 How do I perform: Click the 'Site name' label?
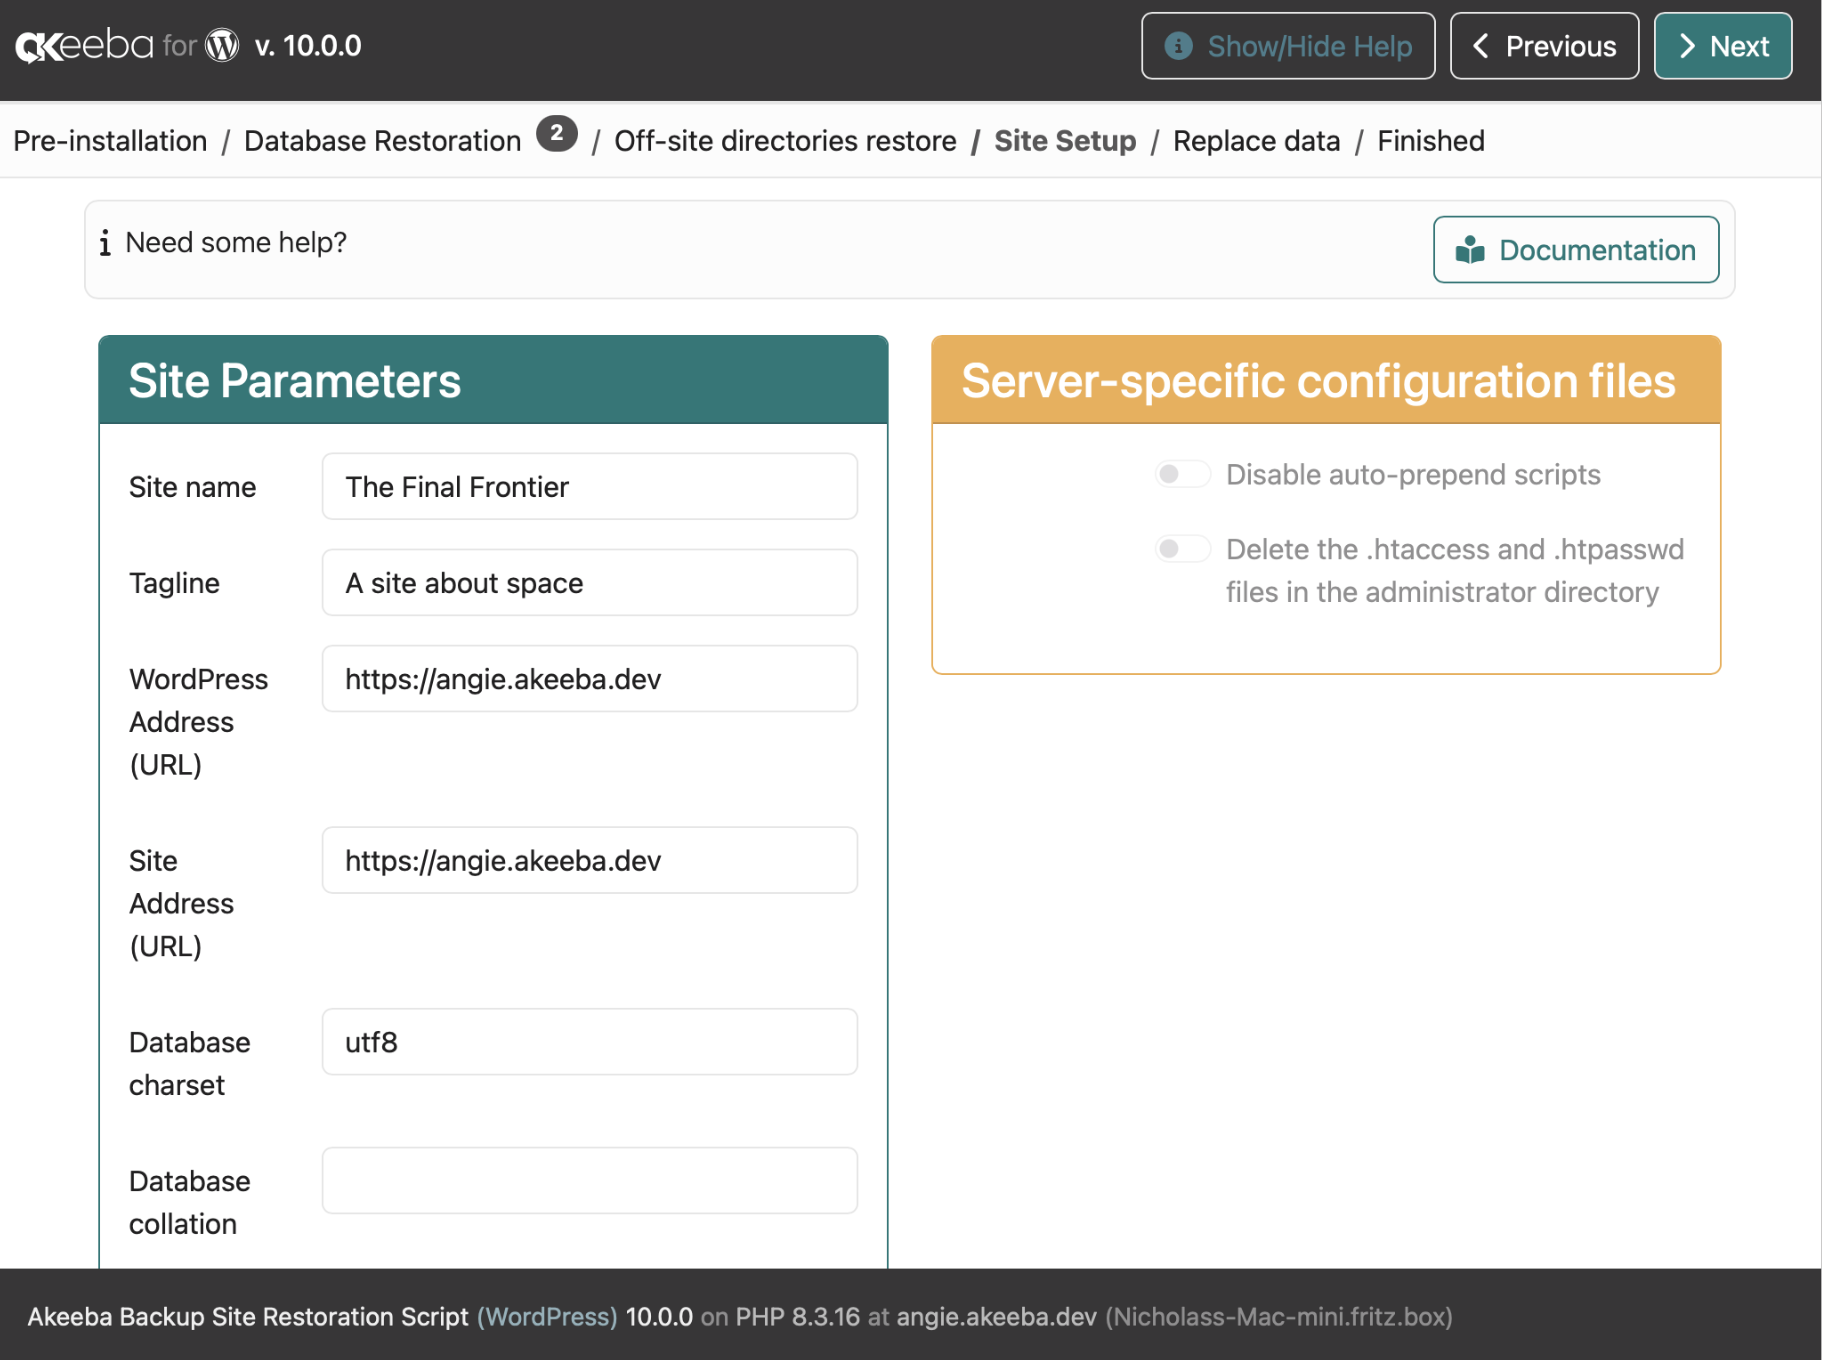point(193,487)
